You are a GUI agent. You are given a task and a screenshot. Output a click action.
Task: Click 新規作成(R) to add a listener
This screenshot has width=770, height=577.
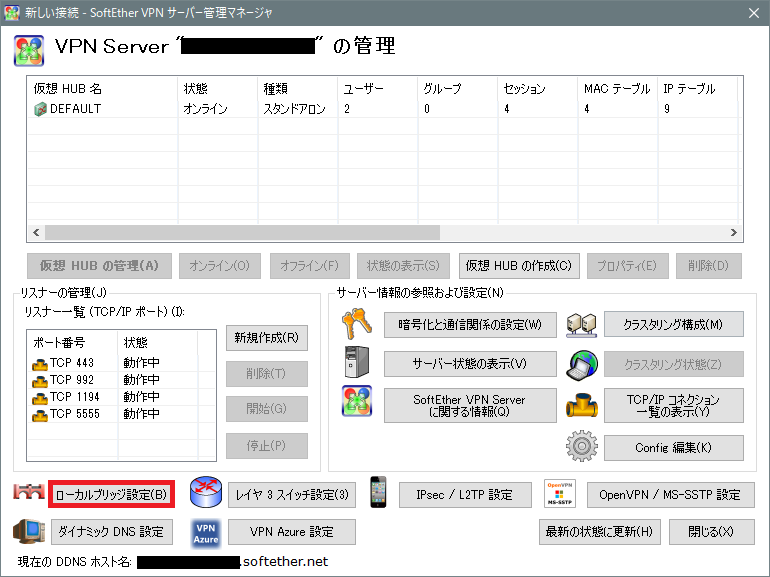point(267,338)
